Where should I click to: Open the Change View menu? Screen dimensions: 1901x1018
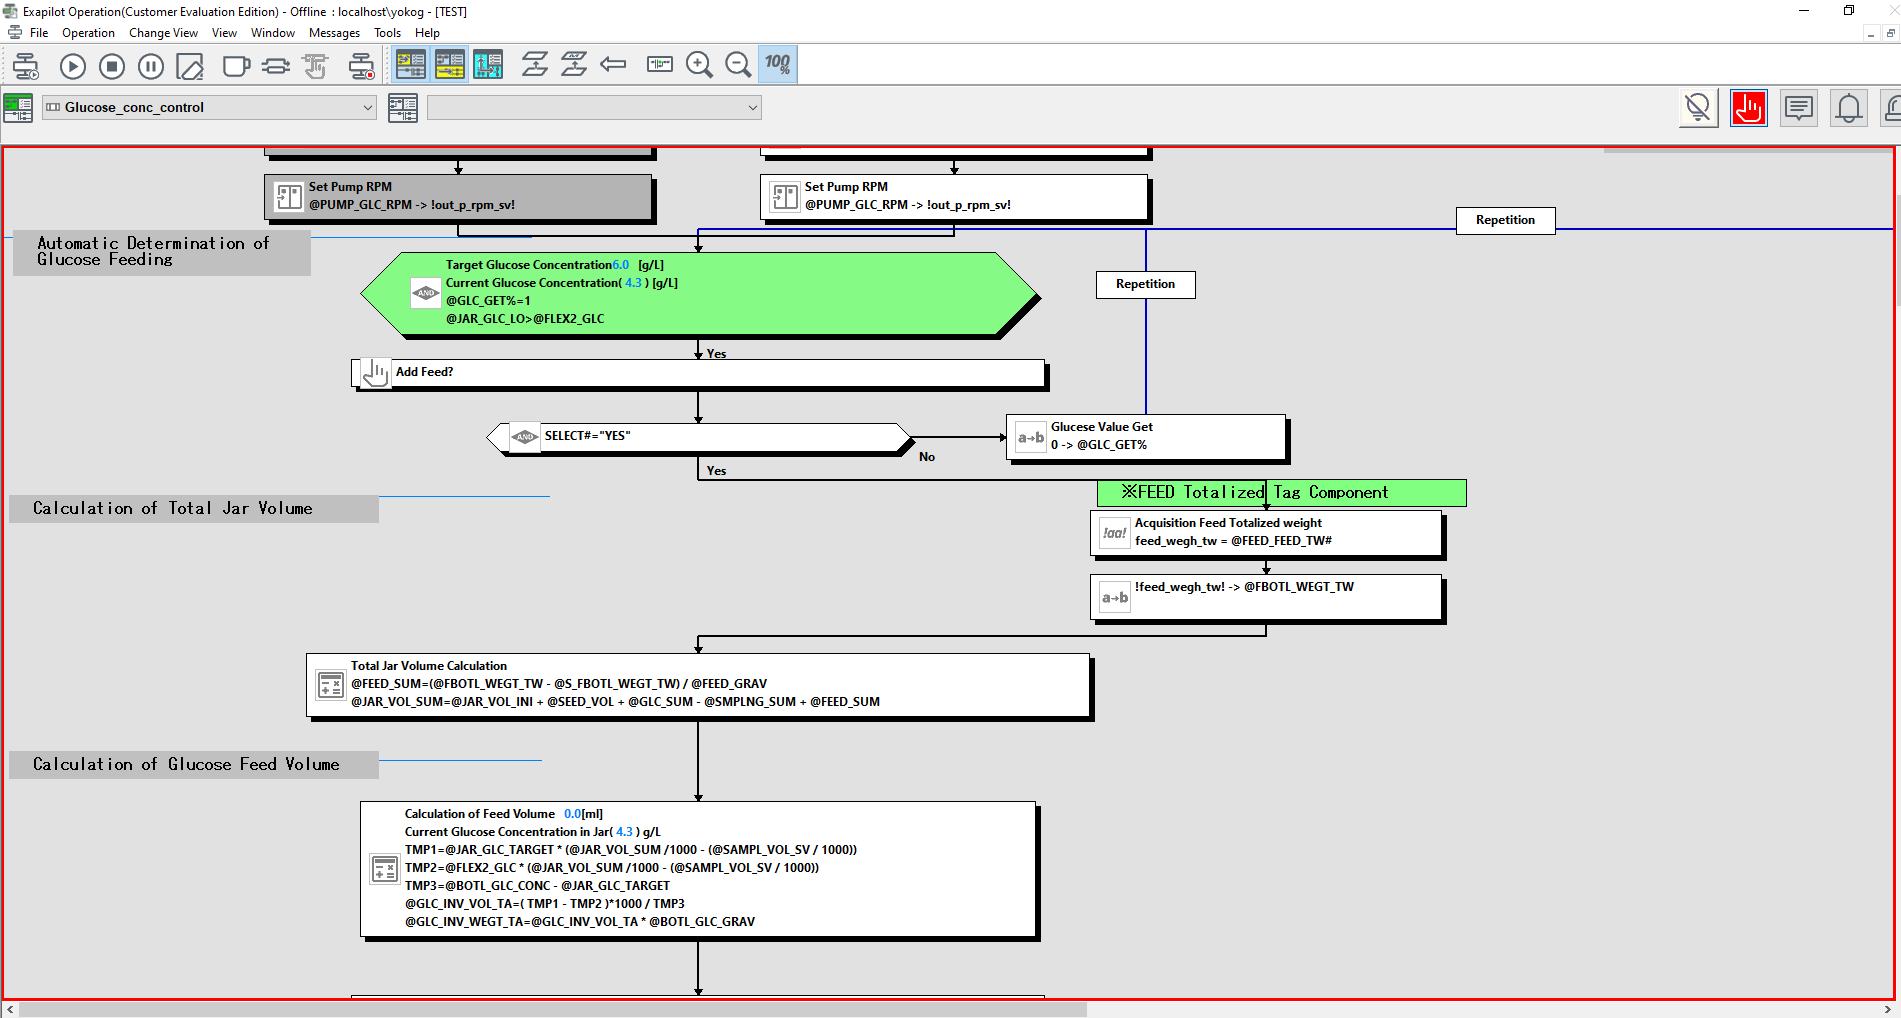coord(163,33)
